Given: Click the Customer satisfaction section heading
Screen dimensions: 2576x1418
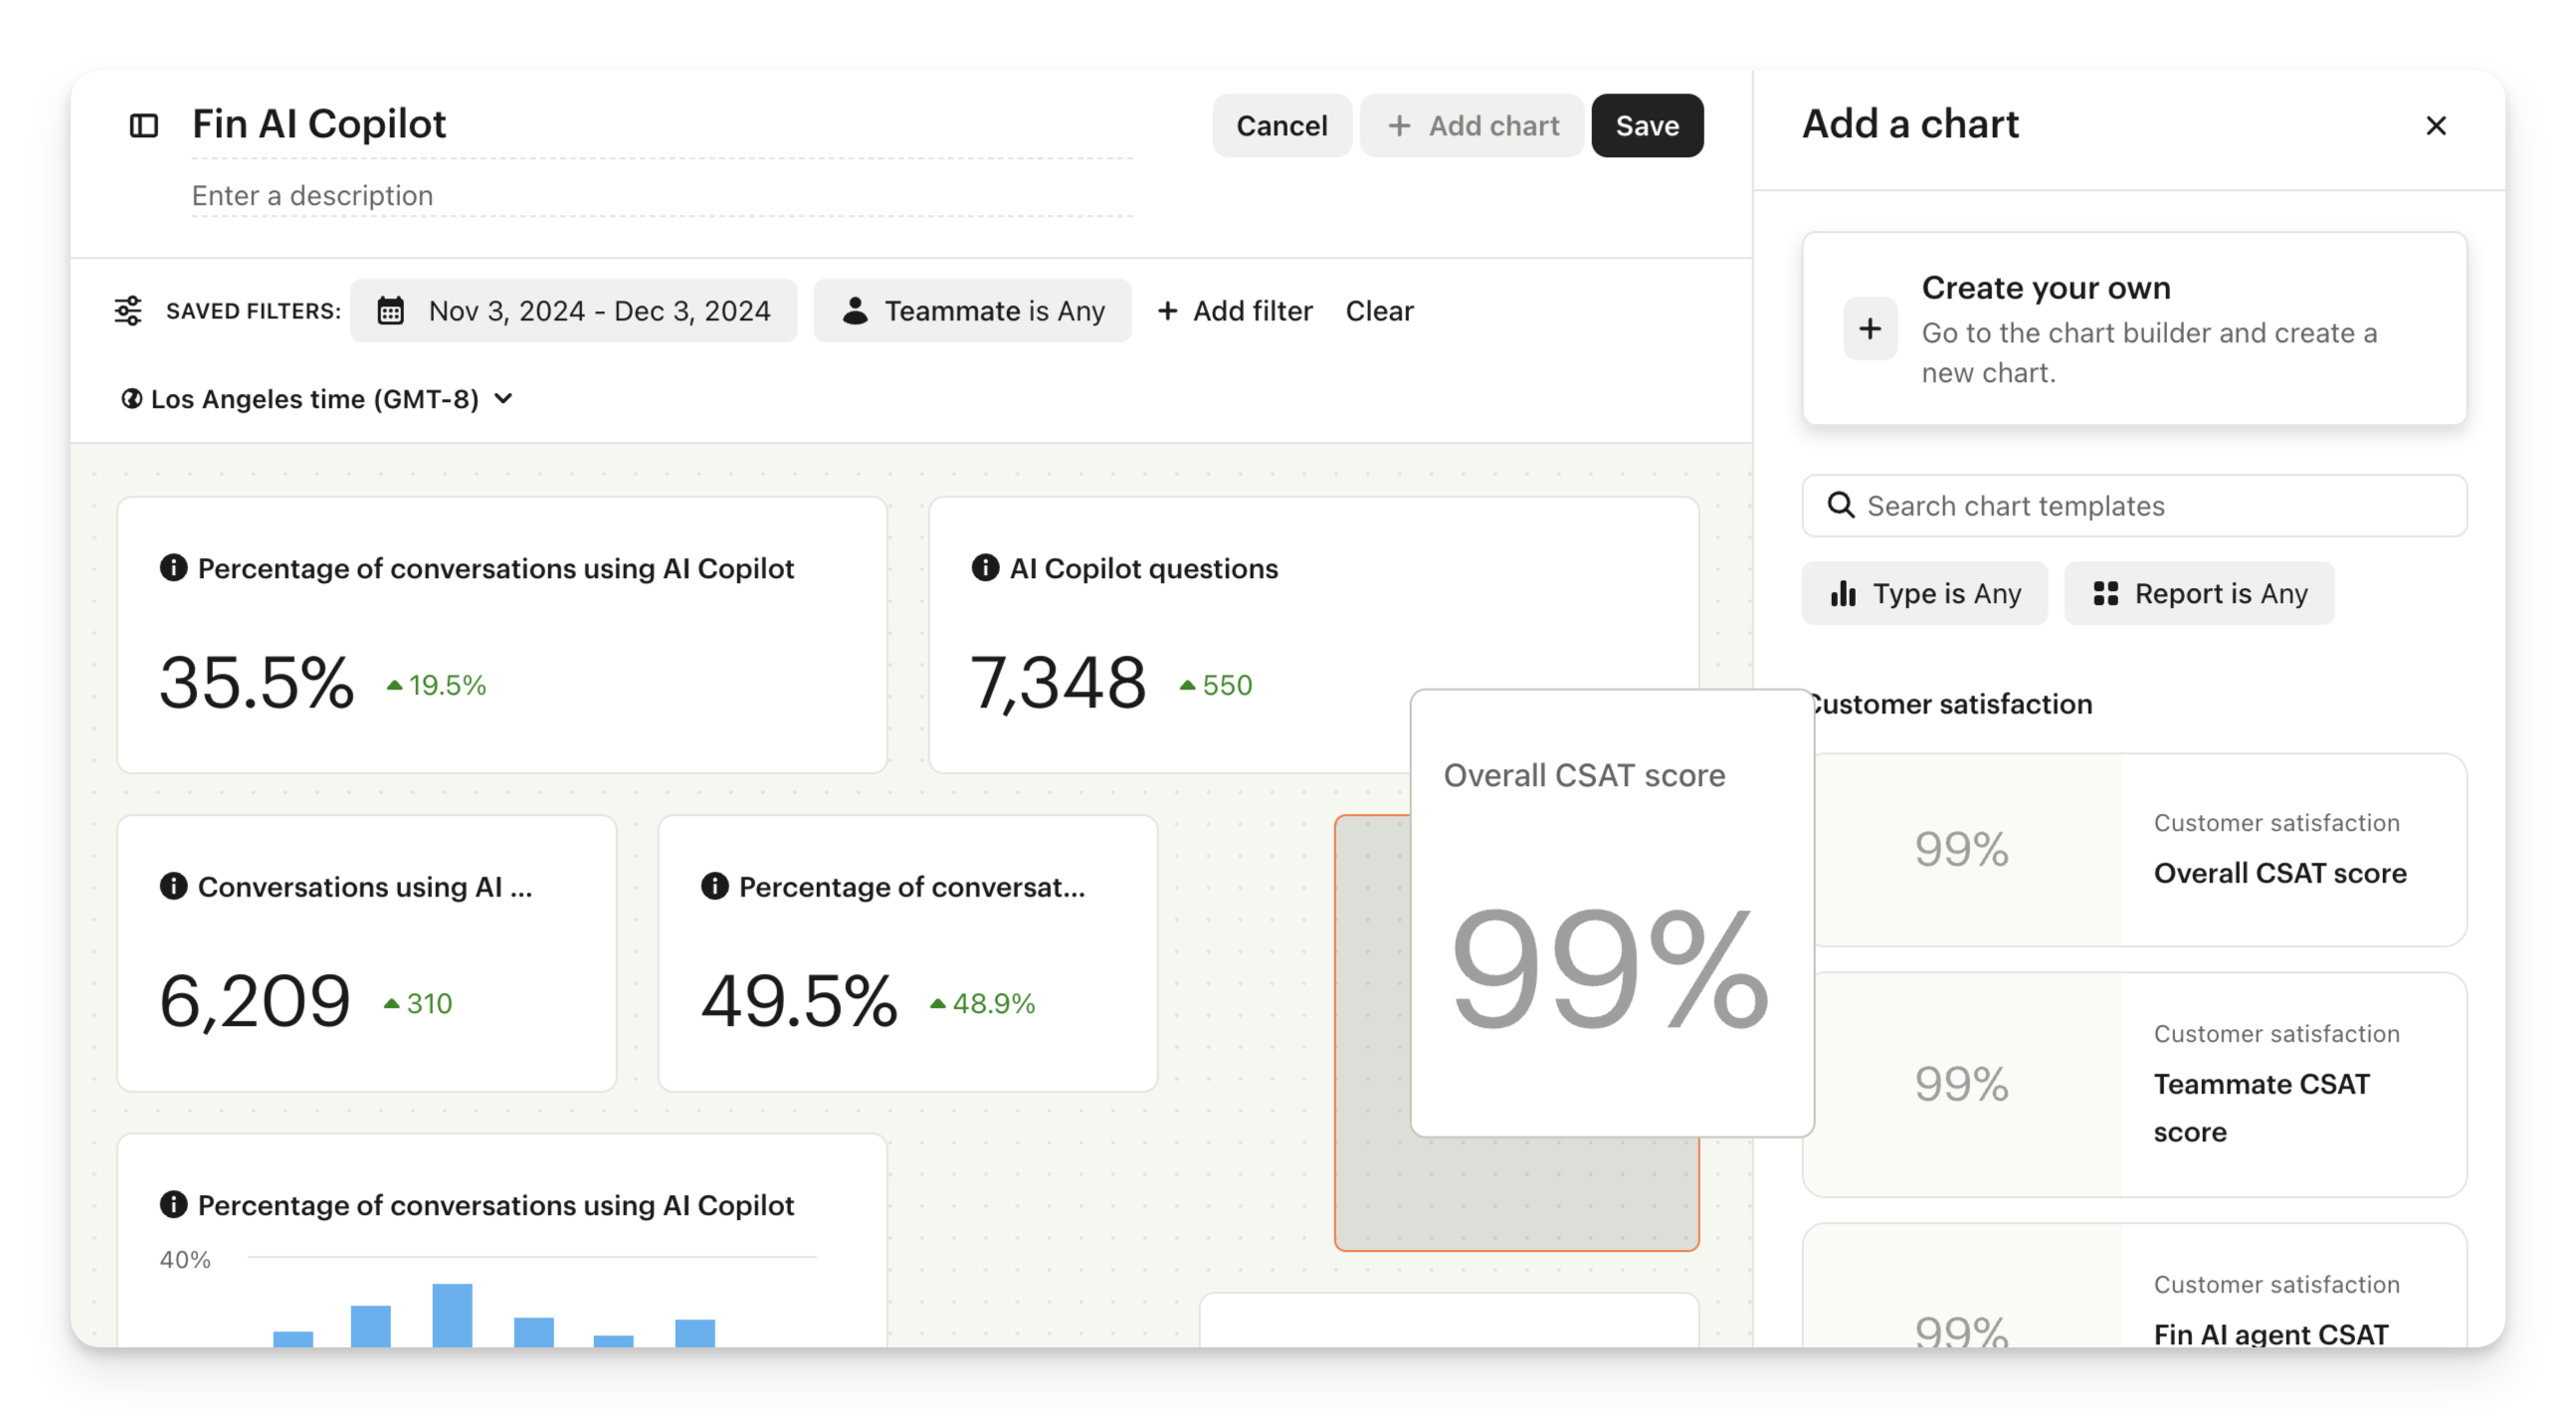Looking at the screenshot, I should click(1953, 703).
